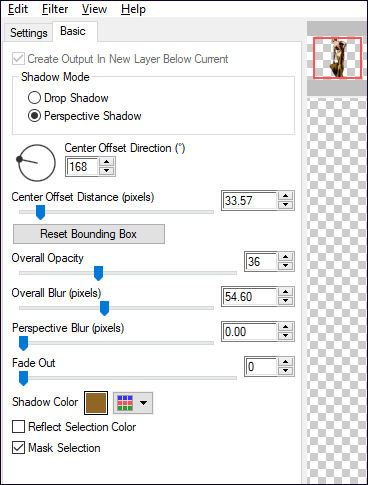
Task: Click the direction dial control
Action: pyautogui.click(x=36, y=163)
